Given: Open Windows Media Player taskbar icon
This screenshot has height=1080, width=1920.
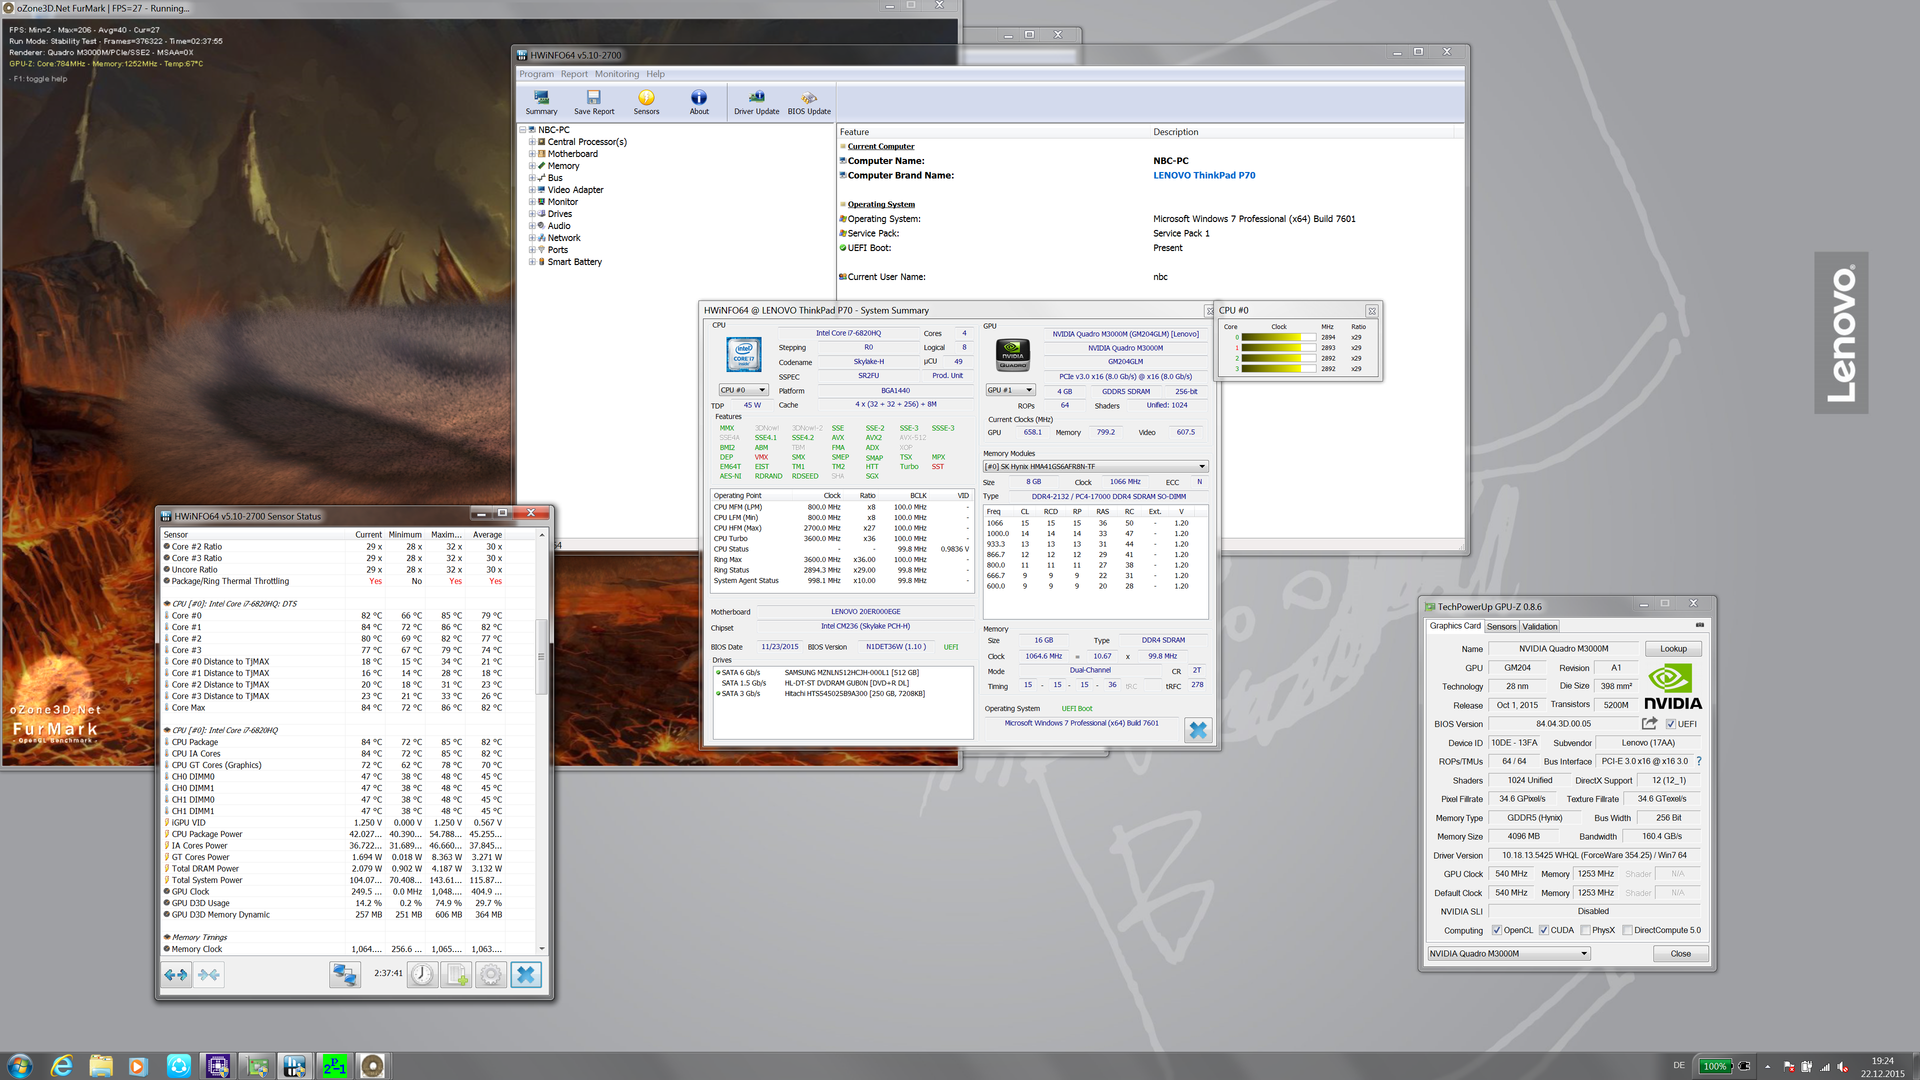Looking at the screenshot, I should [138, 1066].
